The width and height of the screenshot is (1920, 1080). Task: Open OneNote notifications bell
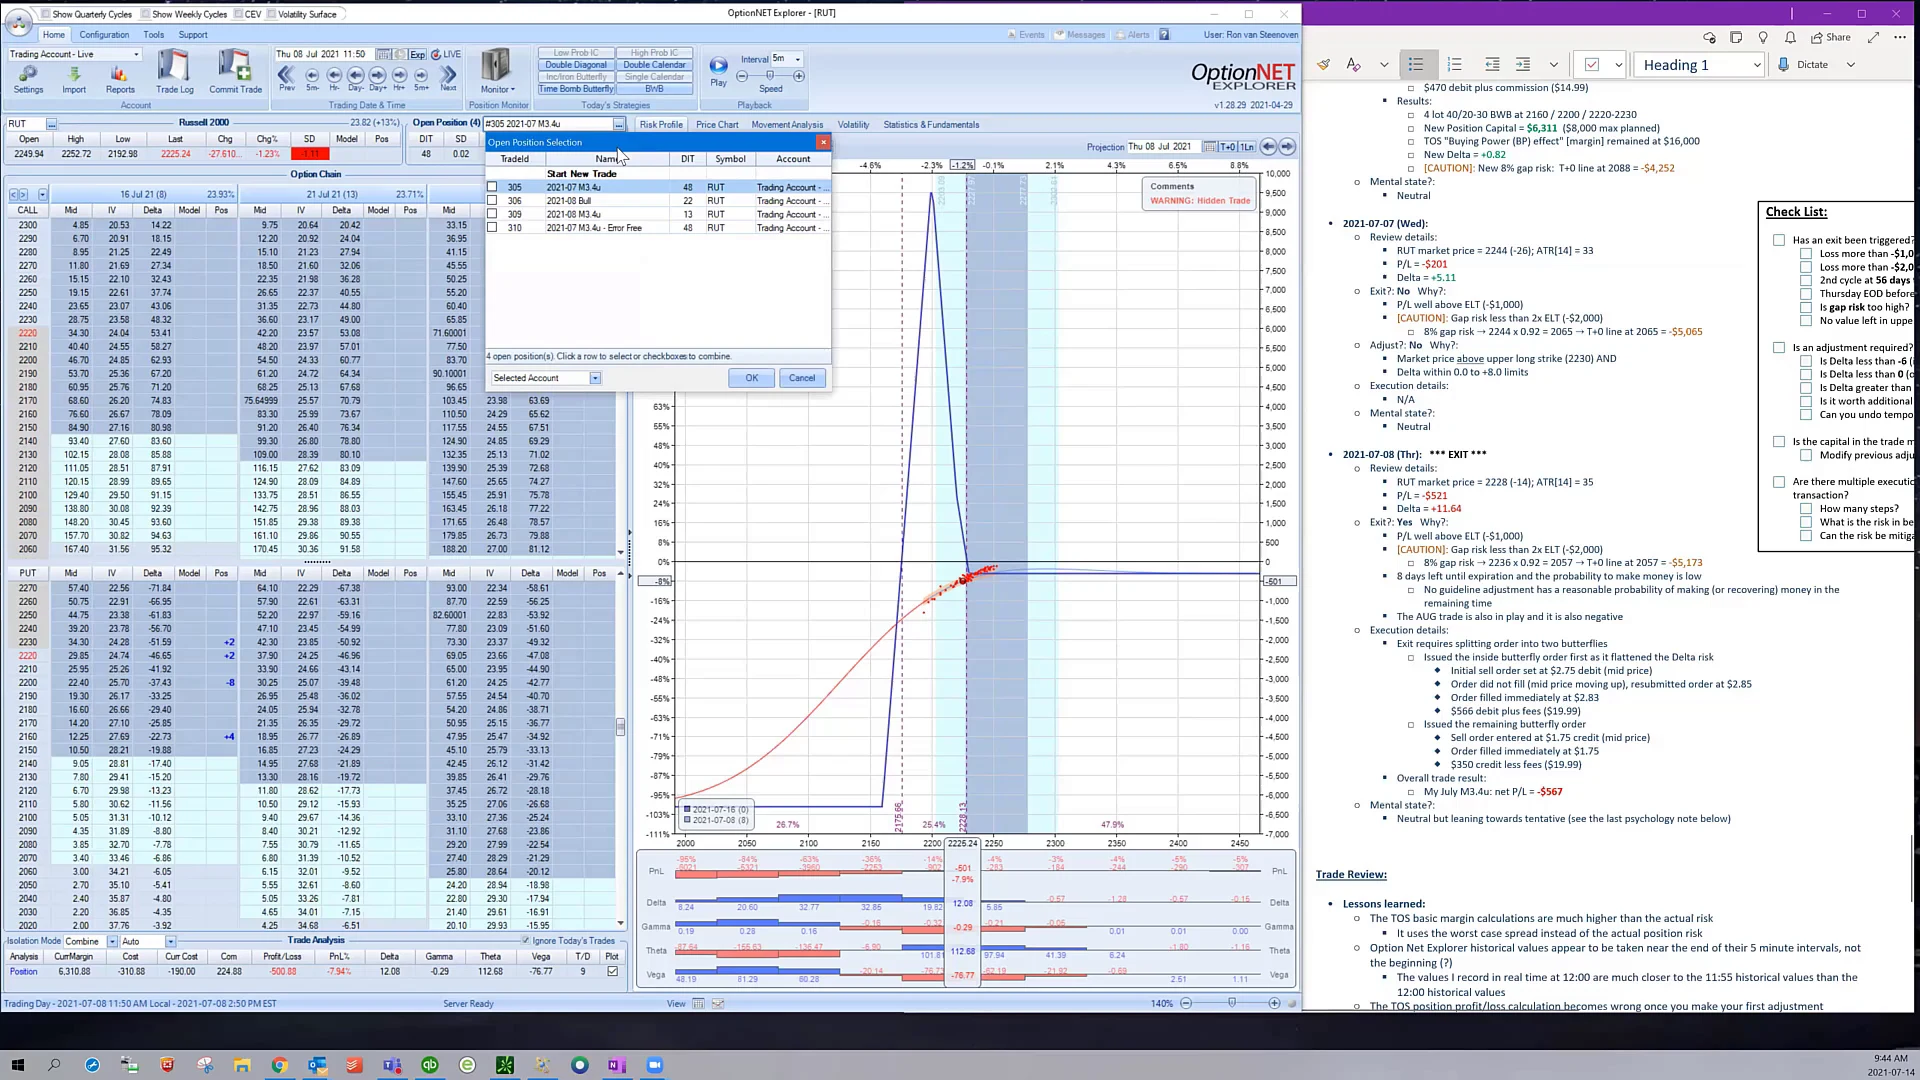point(1789,37)
